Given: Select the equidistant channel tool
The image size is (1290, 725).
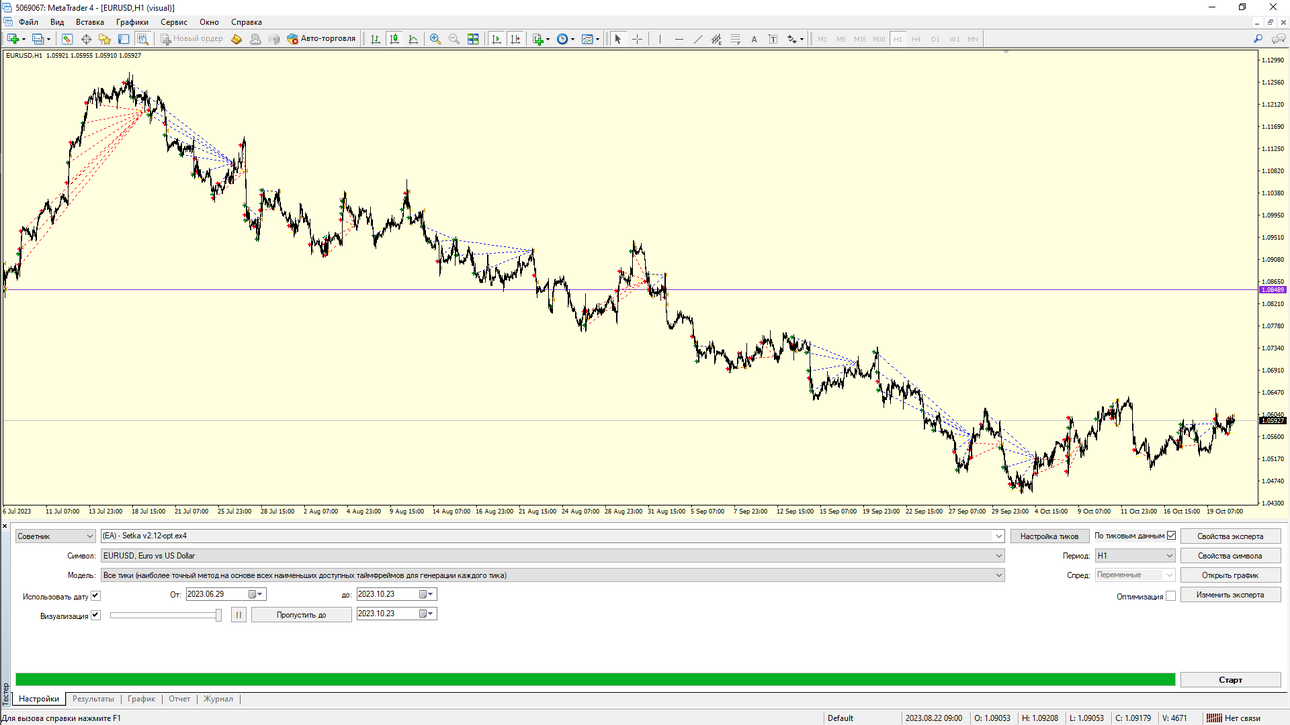Looking at the screenshot, I should 717,39.
